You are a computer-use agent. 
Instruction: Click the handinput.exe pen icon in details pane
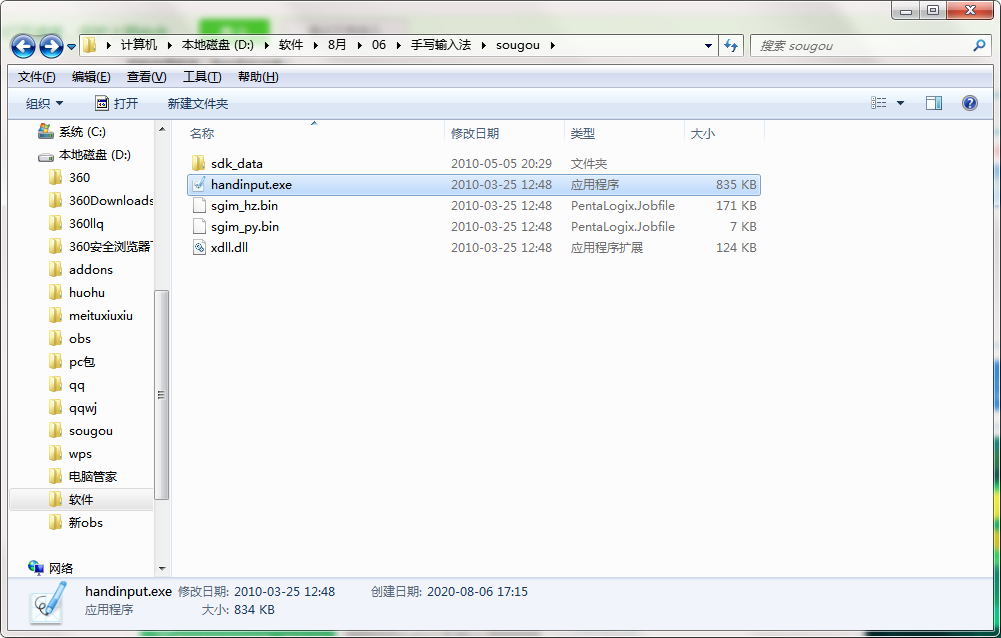tap(47, 602)
